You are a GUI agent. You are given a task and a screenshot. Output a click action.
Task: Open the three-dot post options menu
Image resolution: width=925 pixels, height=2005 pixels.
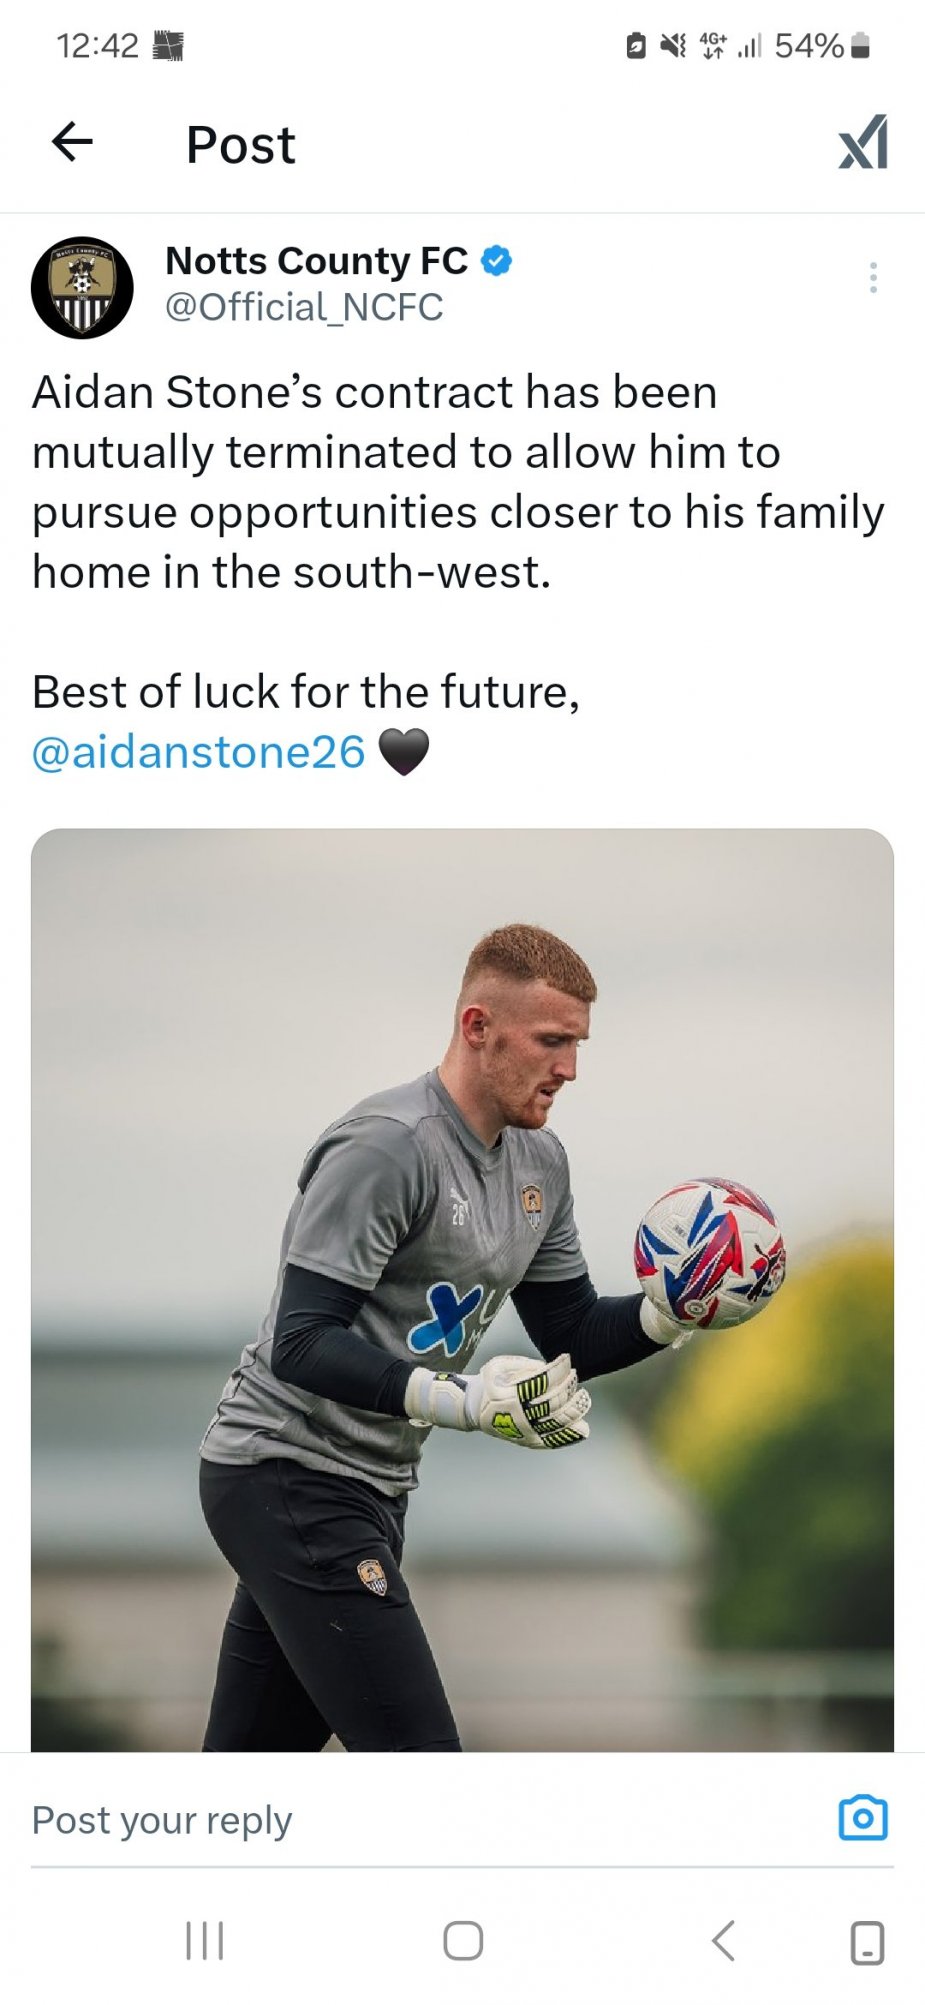873,277
